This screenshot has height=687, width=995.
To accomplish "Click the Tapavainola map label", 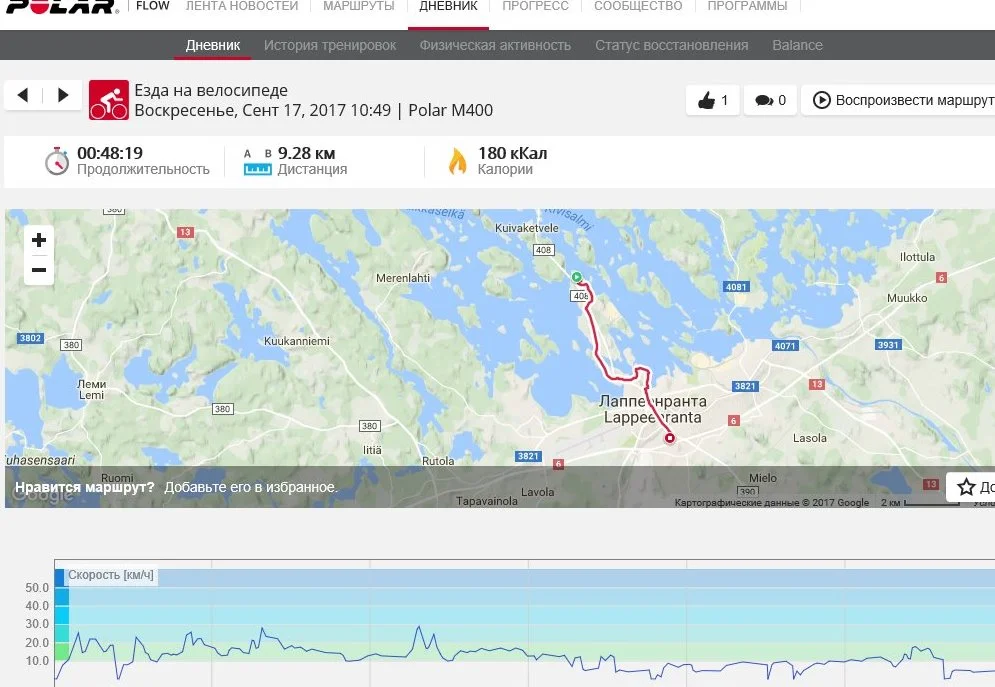I will [x=487, y=501].
